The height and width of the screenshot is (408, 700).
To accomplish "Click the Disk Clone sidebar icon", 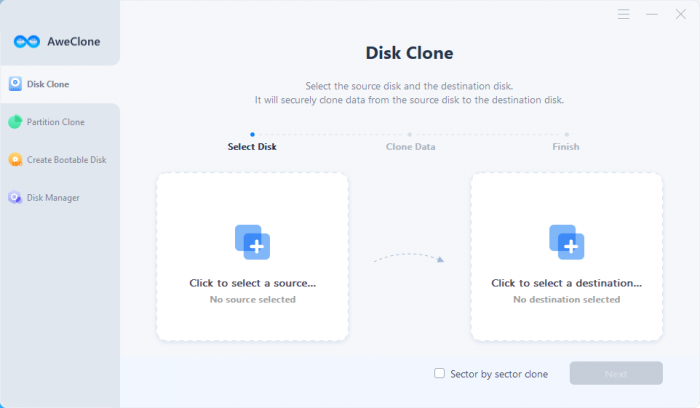I will (x=15, y=84).
